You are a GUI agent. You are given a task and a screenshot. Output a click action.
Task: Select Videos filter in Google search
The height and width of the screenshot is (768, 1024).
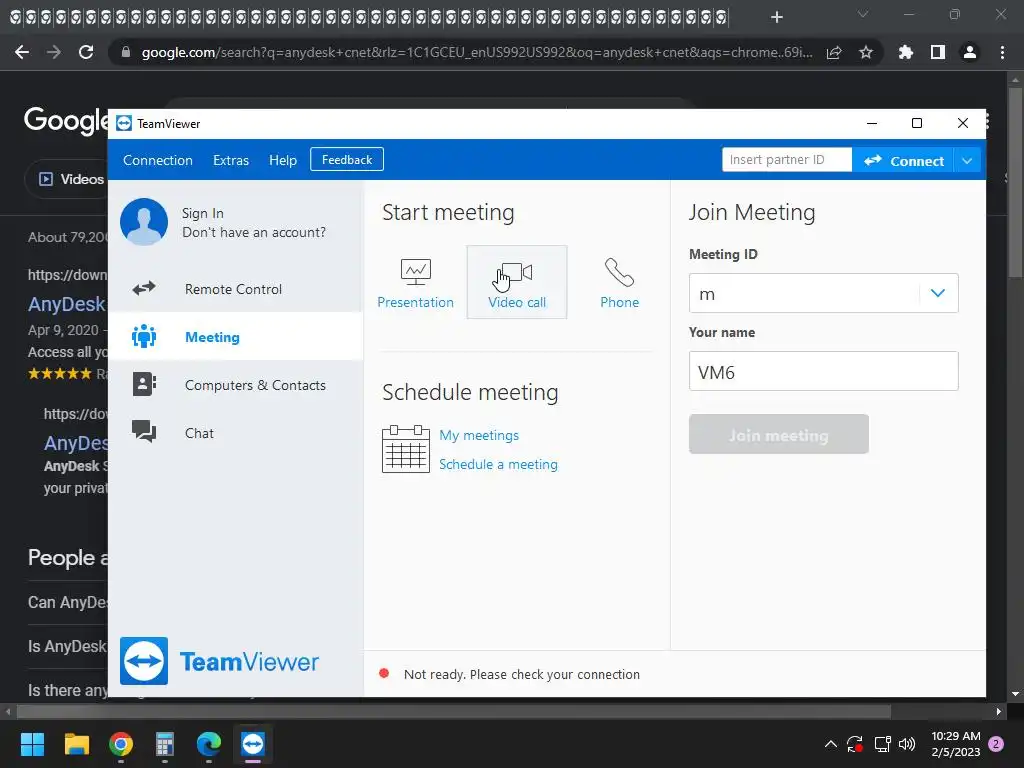72,179
